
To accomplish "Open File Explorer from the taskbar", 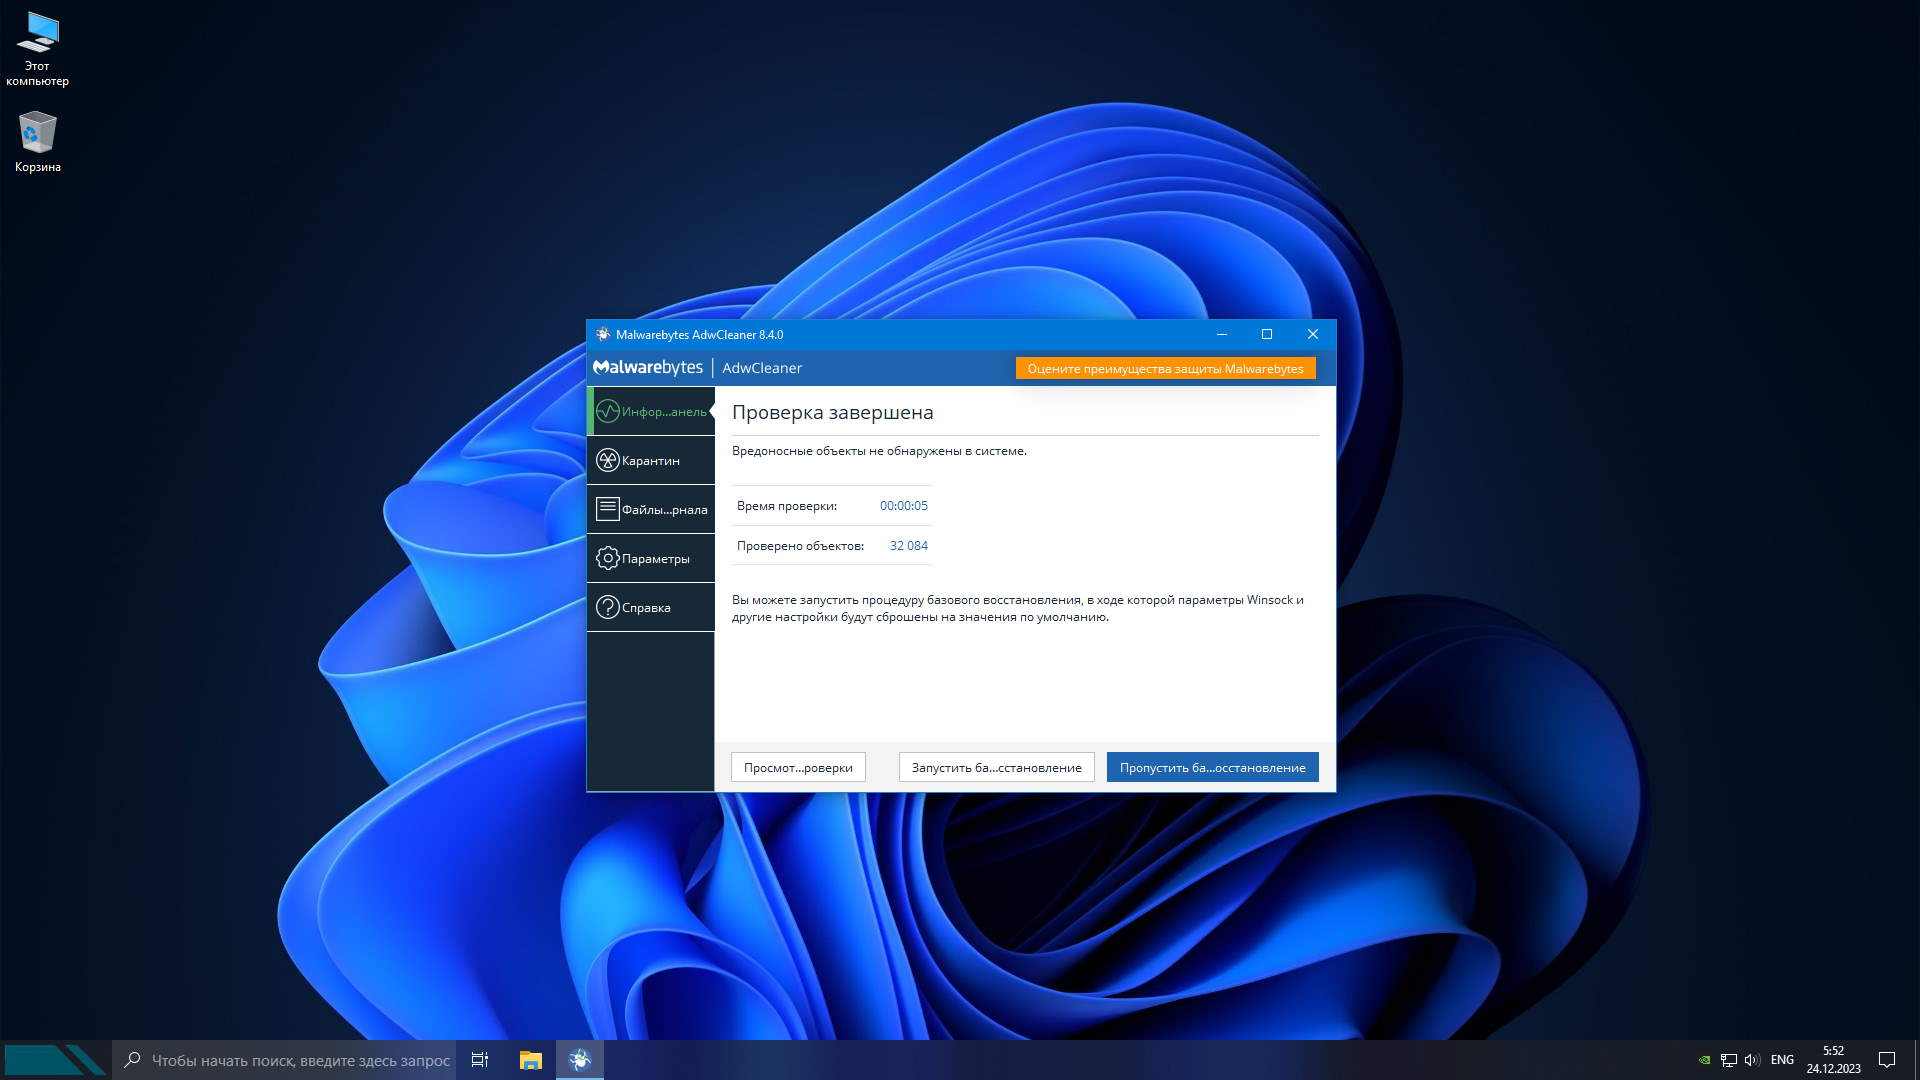I will (x=530, y=1060).
